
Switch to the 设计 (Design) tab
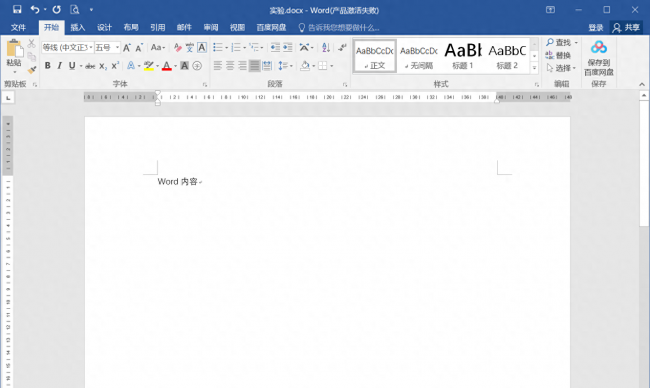[104, 27]
